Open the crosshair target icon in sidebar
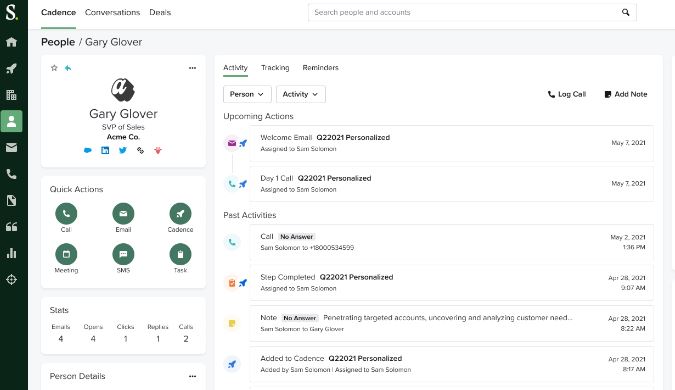Screen dimensions: 675x390 coord(11,279)
